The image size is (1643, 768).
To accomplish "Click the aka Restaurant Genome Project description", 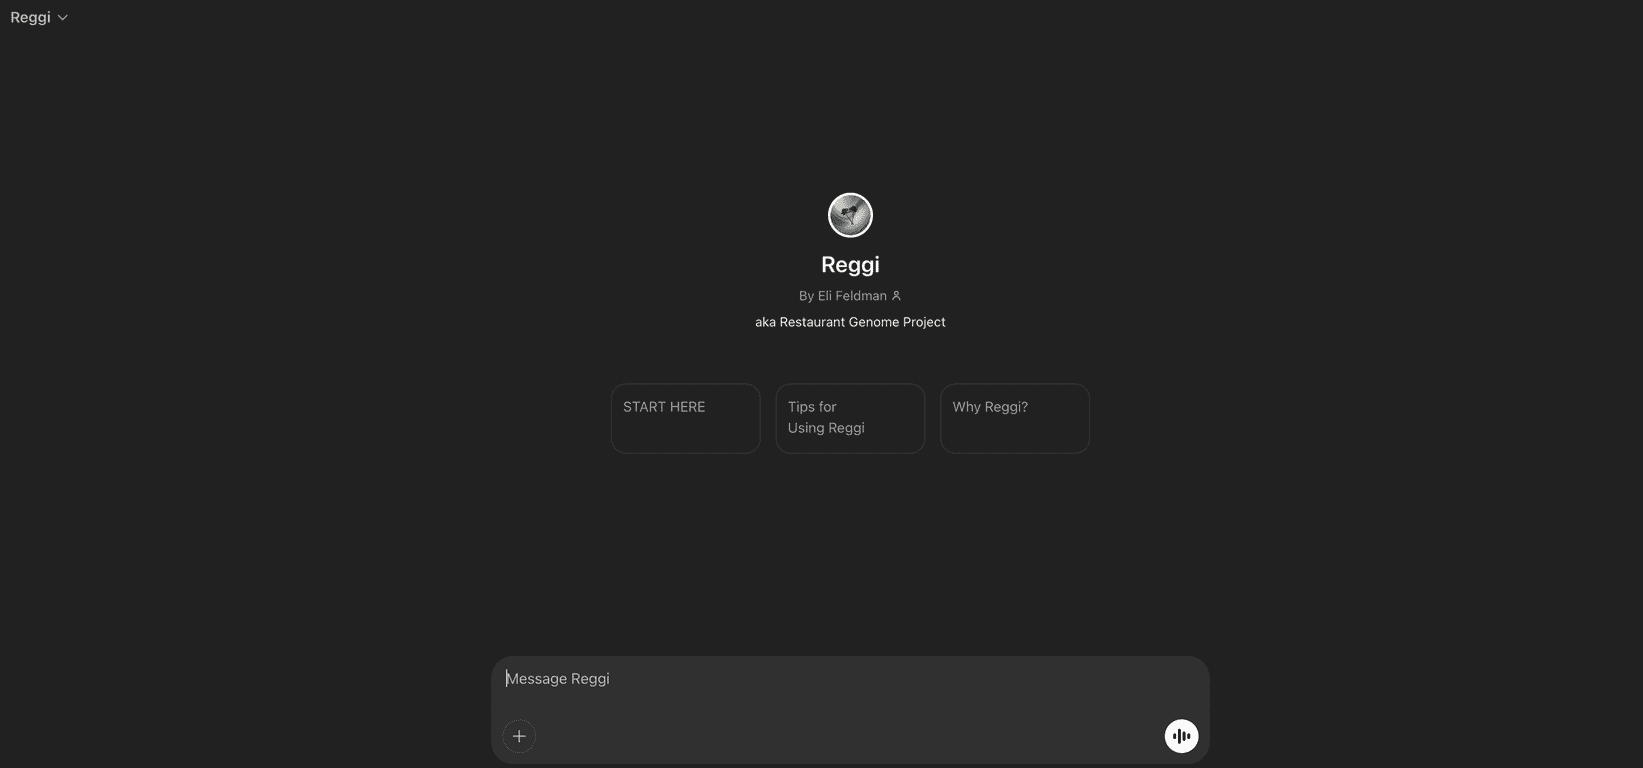I will pyautogui.click(x=850, y=322).
